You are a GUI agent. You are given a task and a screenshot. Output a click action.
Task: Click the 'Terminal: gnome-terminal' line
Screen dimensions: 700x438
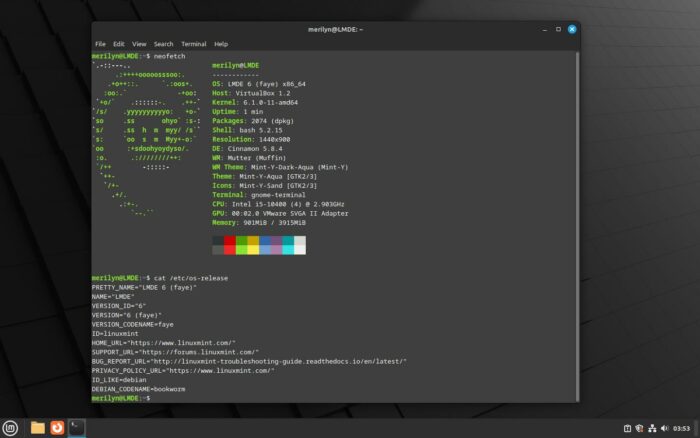click(x=259, y=195)
